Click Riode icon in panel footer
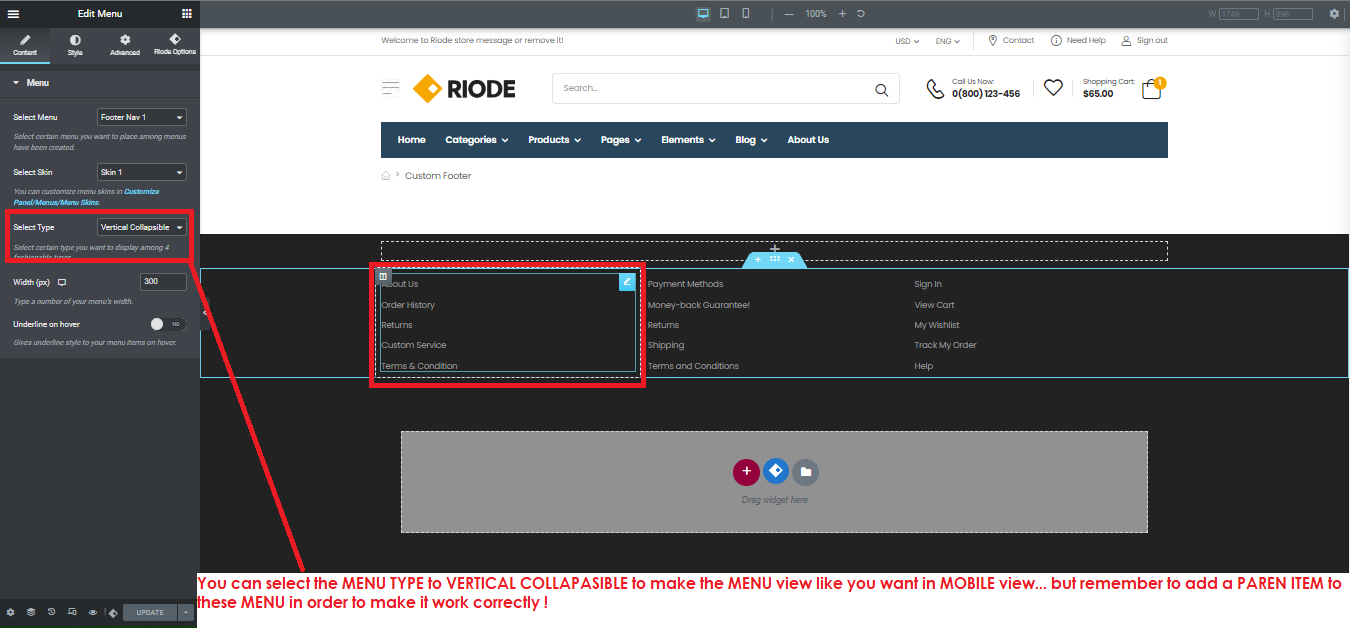The height and width of the screenshot is (628, 1350). coord(112,612)
